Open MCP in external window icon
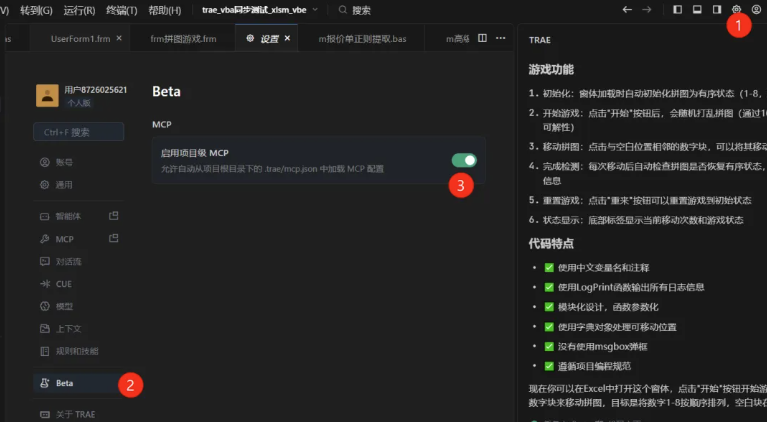767x422 pixels. (x=113, y=238)
